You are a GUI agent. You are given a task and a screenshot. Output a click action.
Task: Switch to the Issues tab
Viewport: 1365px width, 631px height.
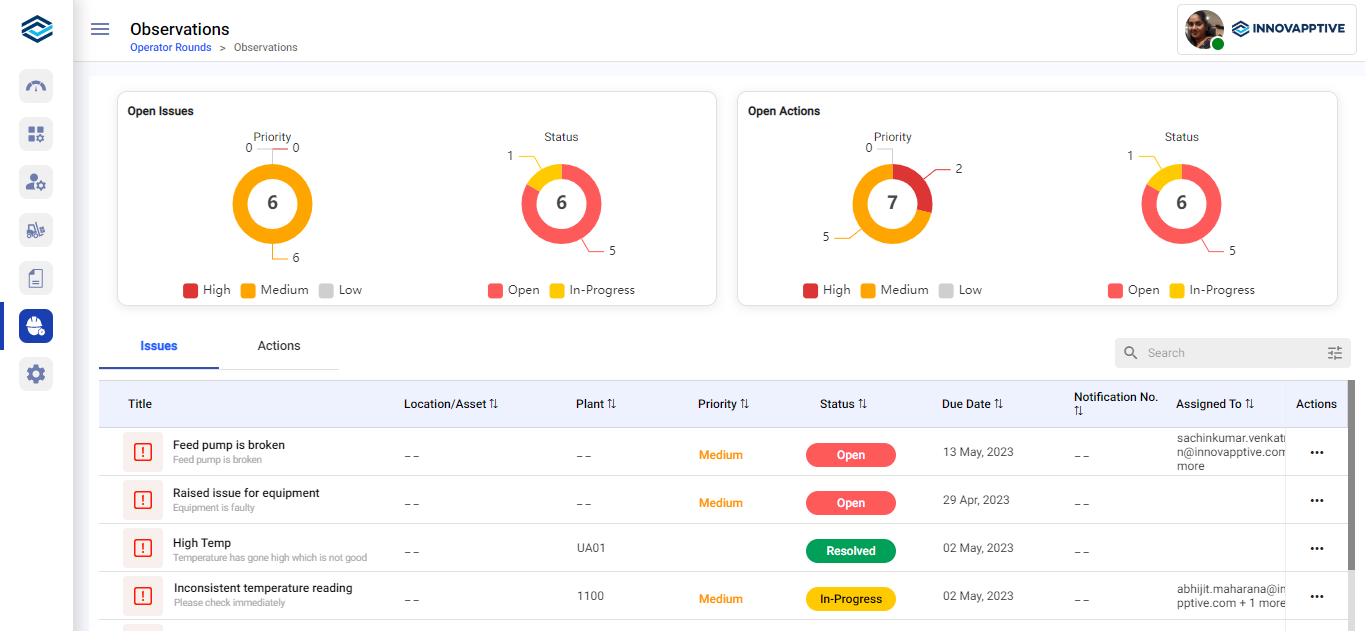pos(159,346)
